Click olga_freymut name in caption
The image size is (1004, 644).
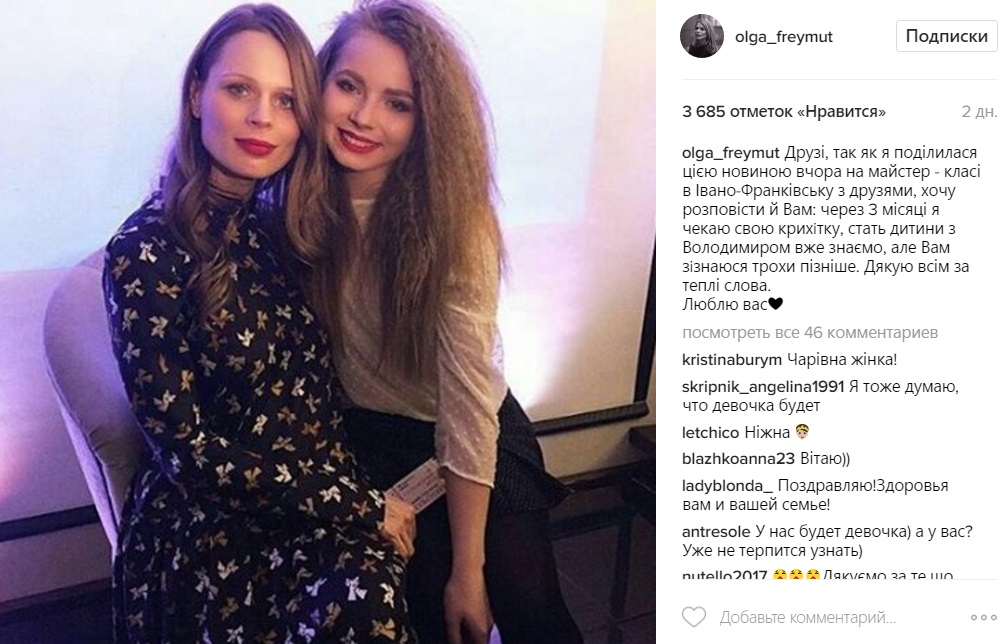pyautogui.click(x=731, y=153)
